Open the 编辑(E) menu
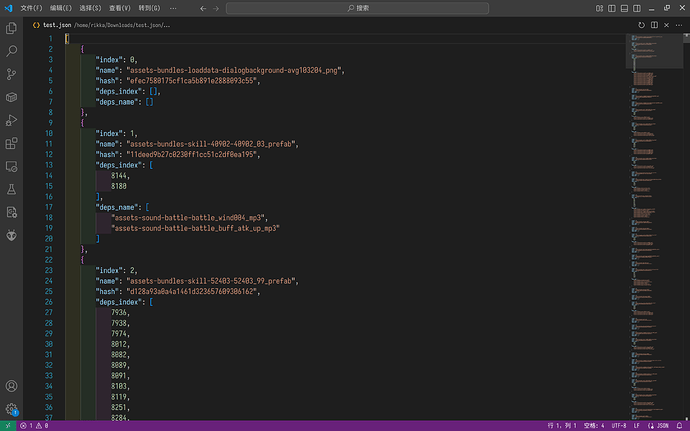The height and width of the screenshot is (431, 690). coord(61,8)
